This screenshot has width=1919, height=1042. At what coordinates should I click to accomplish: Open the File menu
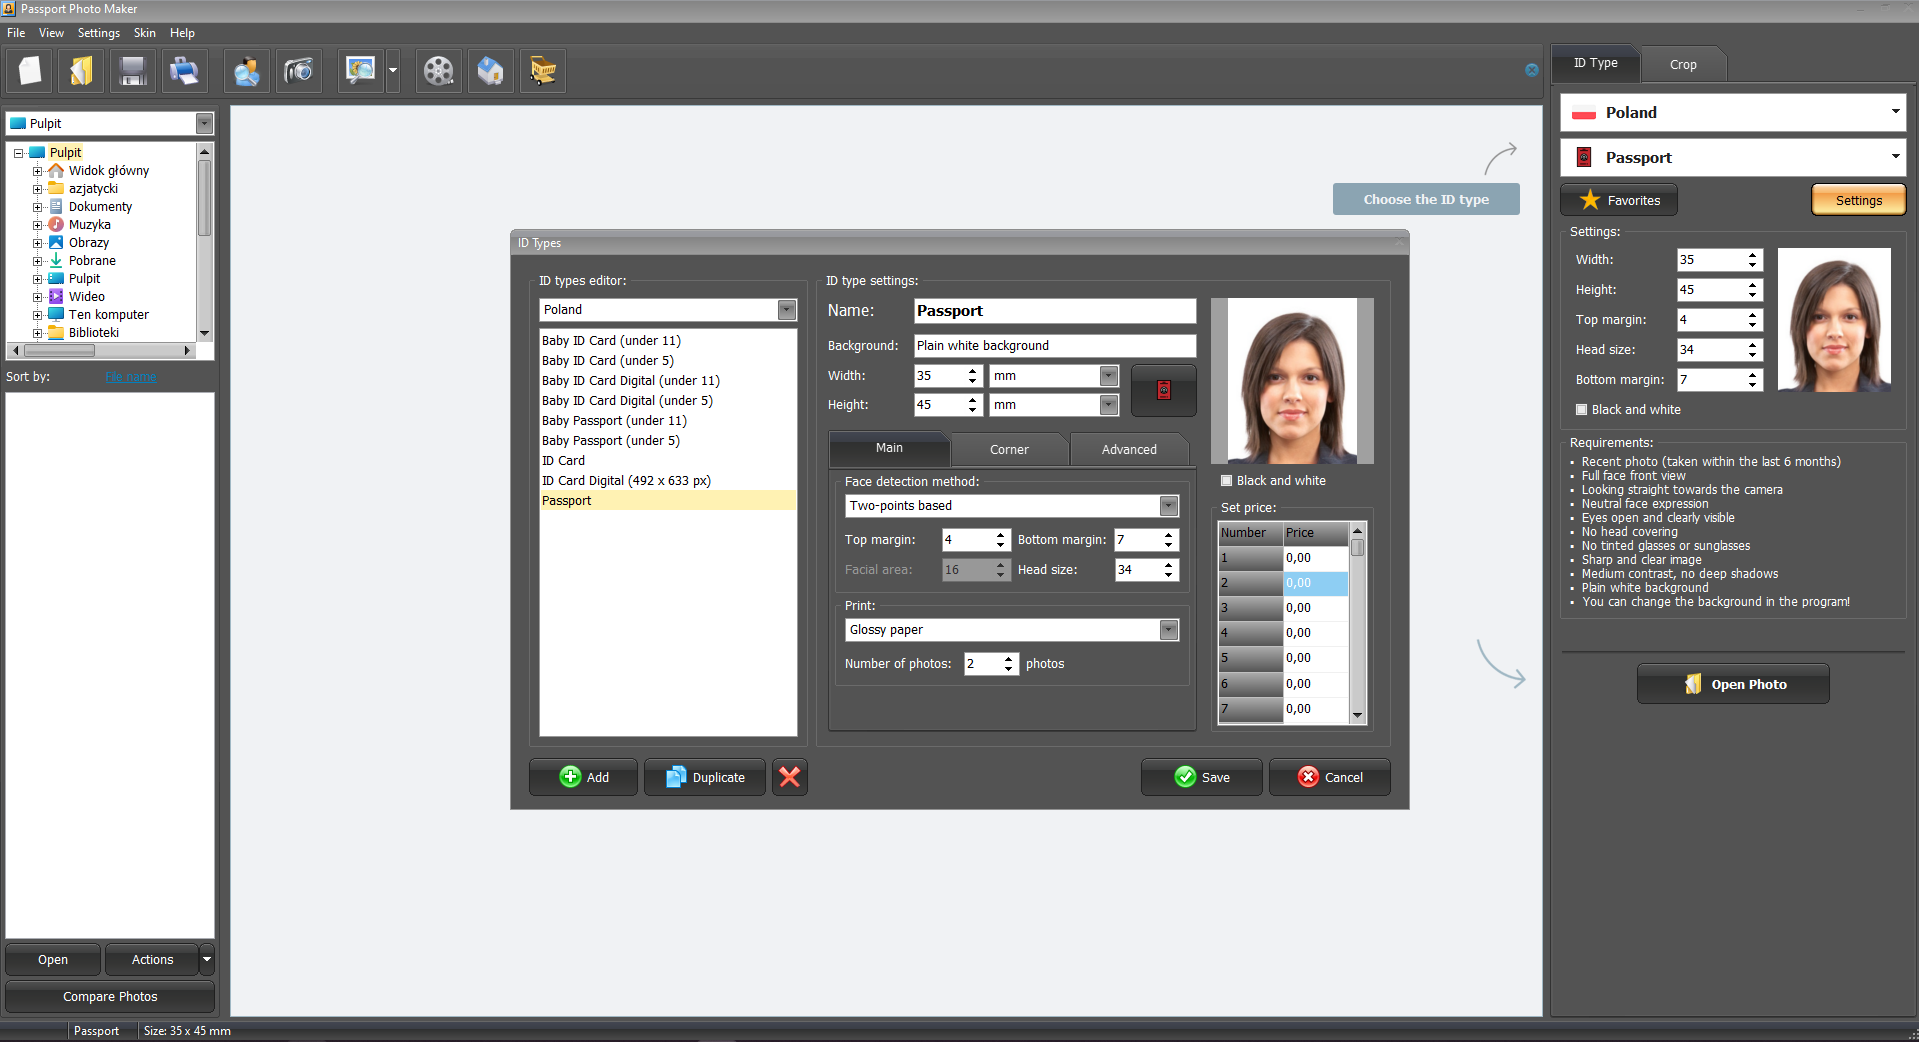(x=16, y=33)
